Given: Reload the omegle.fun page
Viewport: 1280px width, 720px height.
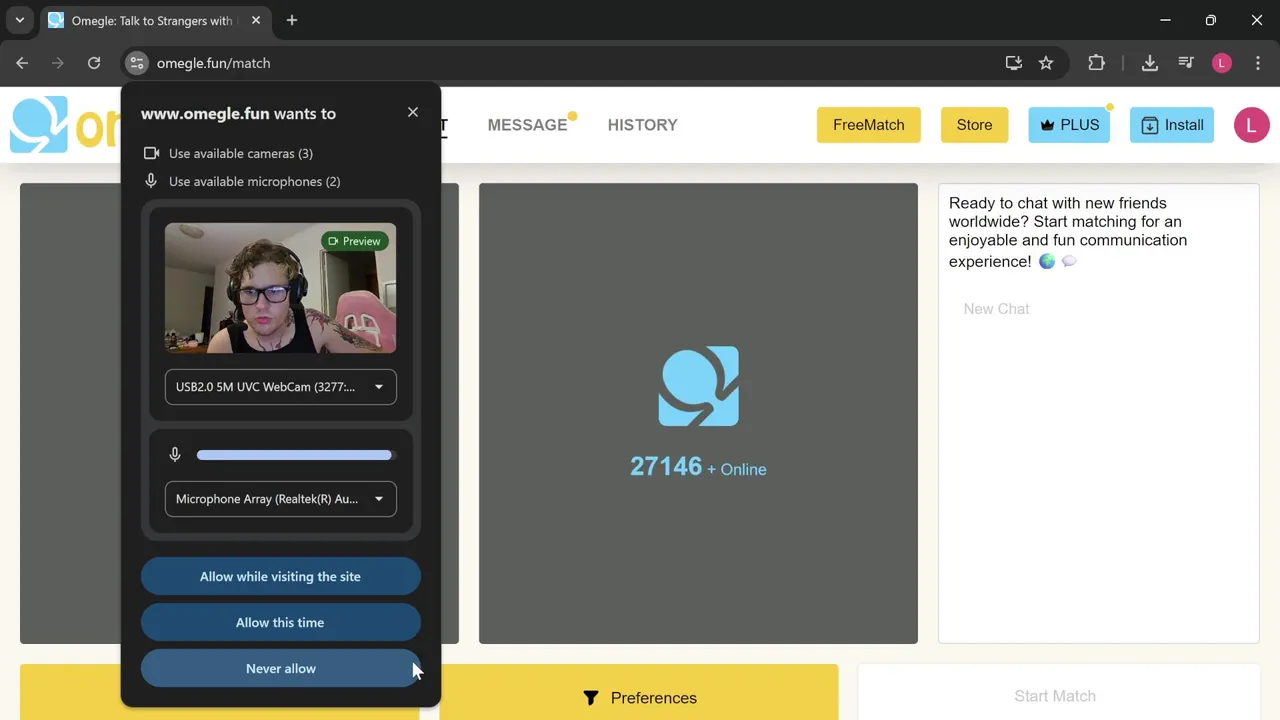Looking at the screenshot, I should 94,63.
